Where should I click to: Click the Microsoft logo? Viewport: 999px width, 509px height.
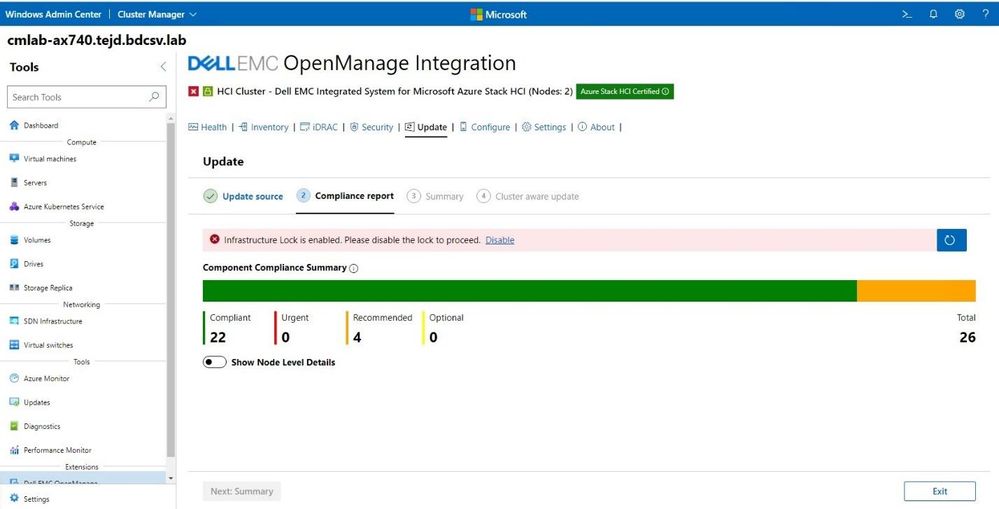coord(498,14)
